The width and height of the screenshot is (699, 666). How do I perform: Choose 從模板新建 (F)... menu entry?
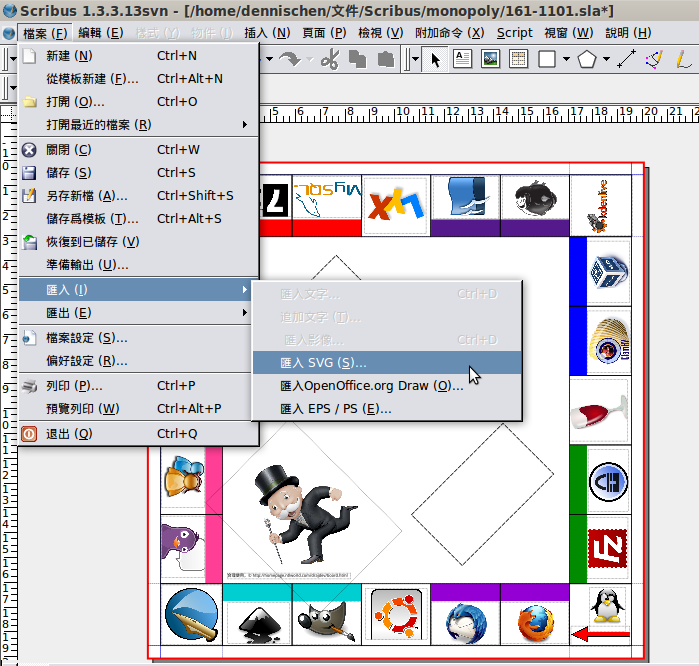(x=138, y=79)
